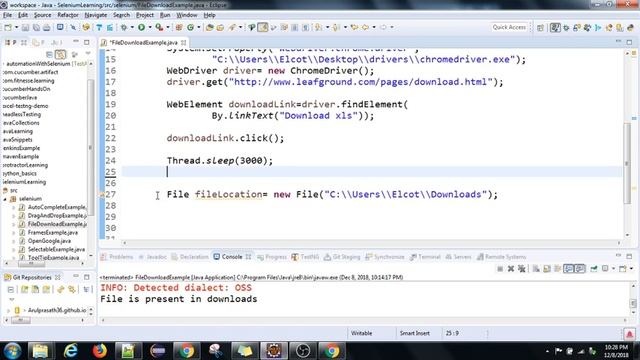The height and width of the screenshot is (360, 640).
Task: Click the Open Type toolbar icon
Action: [209, 27]
